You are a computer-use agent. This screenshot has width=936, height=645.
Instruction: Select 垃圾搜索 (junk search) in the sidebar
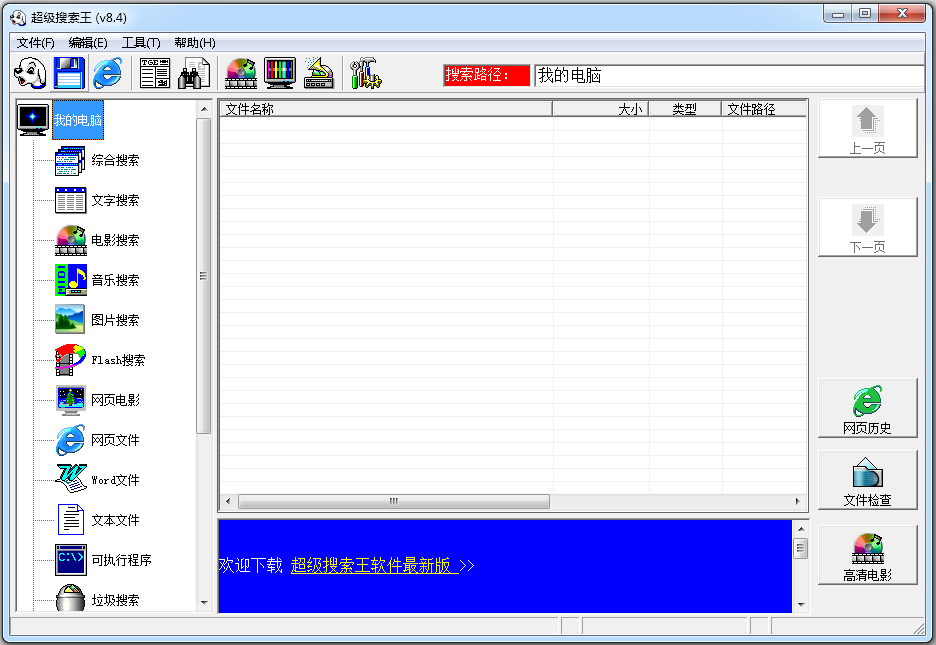(x=117, y=600)
